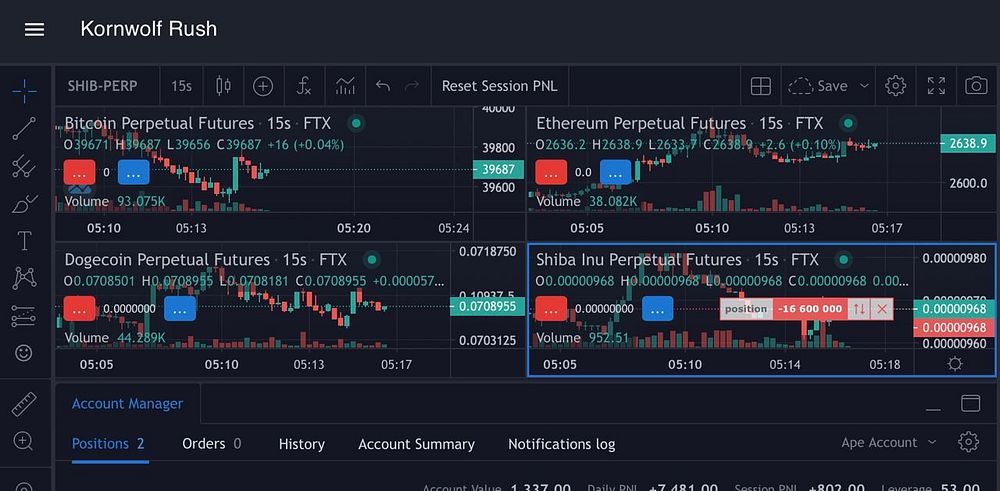
Task: Click the red sell button on Bitcoin chart
Action: (x=80, y=172)
